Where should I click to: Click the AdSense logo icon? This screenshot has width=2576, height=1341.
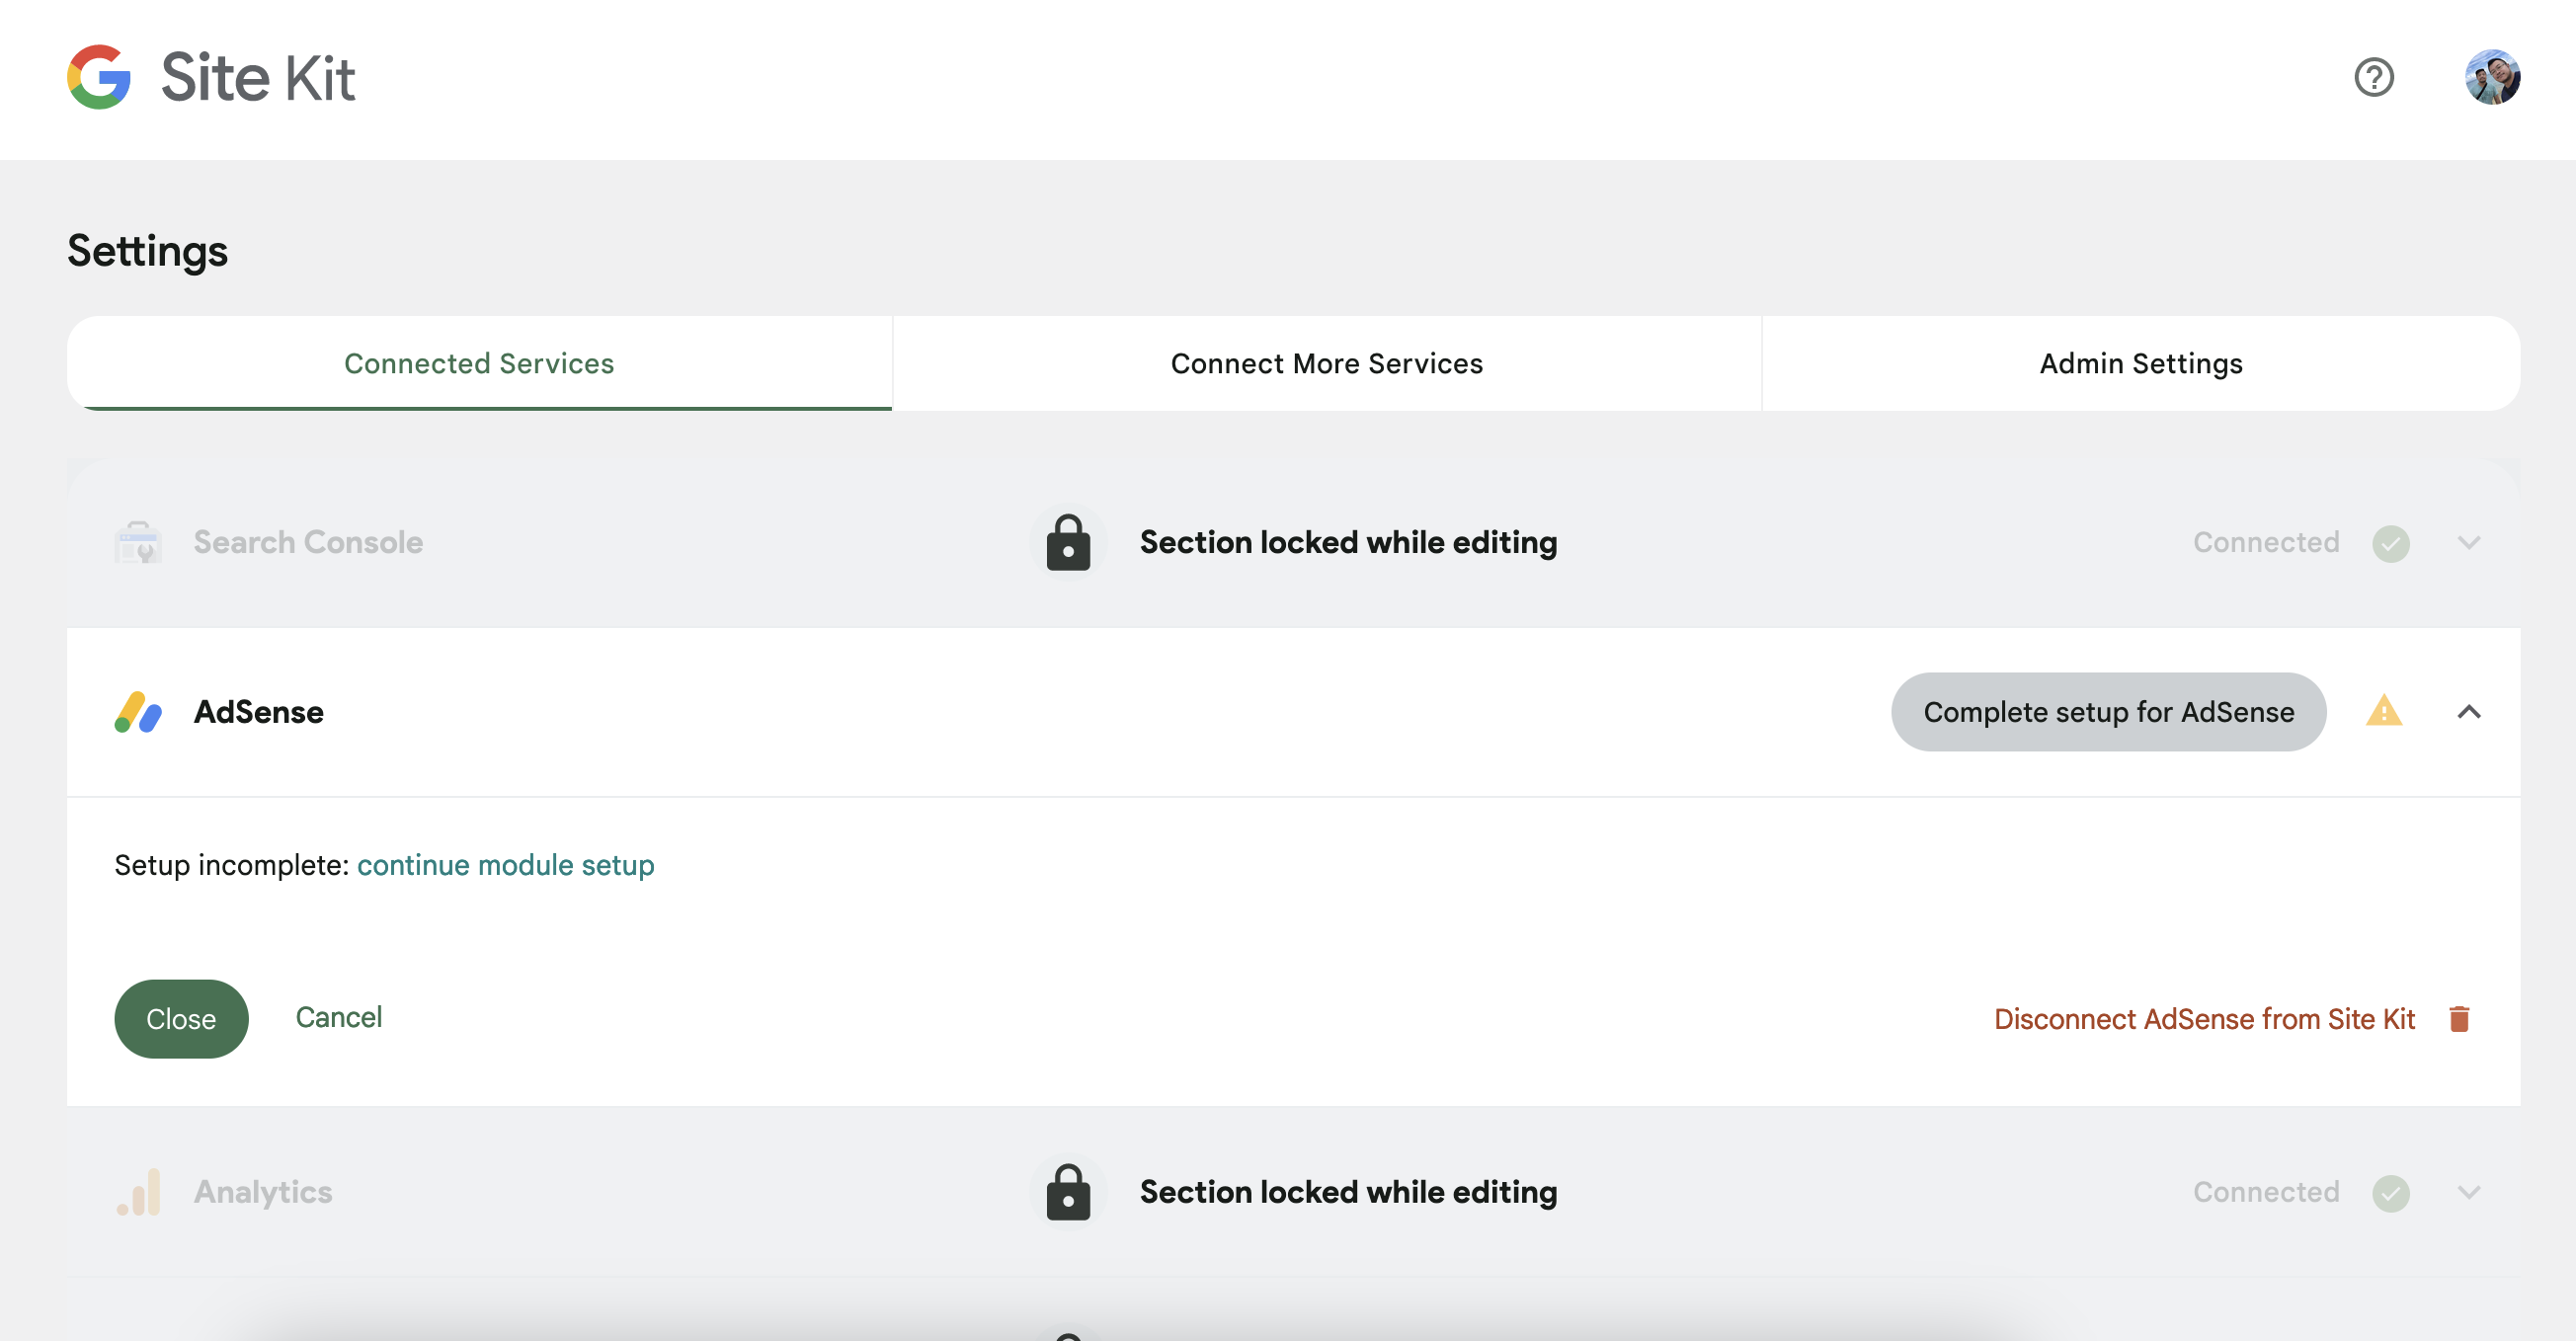tap(138, 712)
